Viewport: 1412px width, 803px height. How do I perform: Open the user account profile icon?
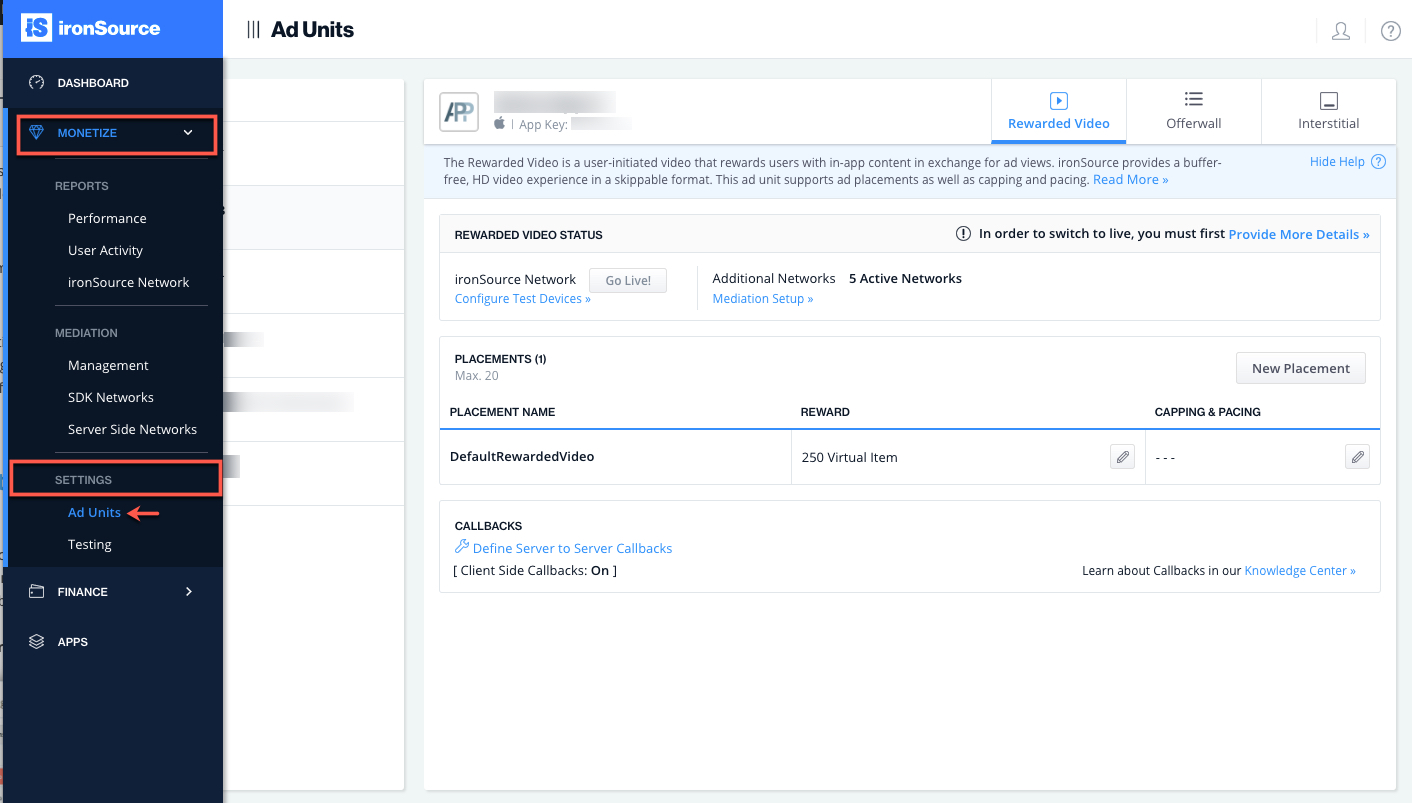1341,31
